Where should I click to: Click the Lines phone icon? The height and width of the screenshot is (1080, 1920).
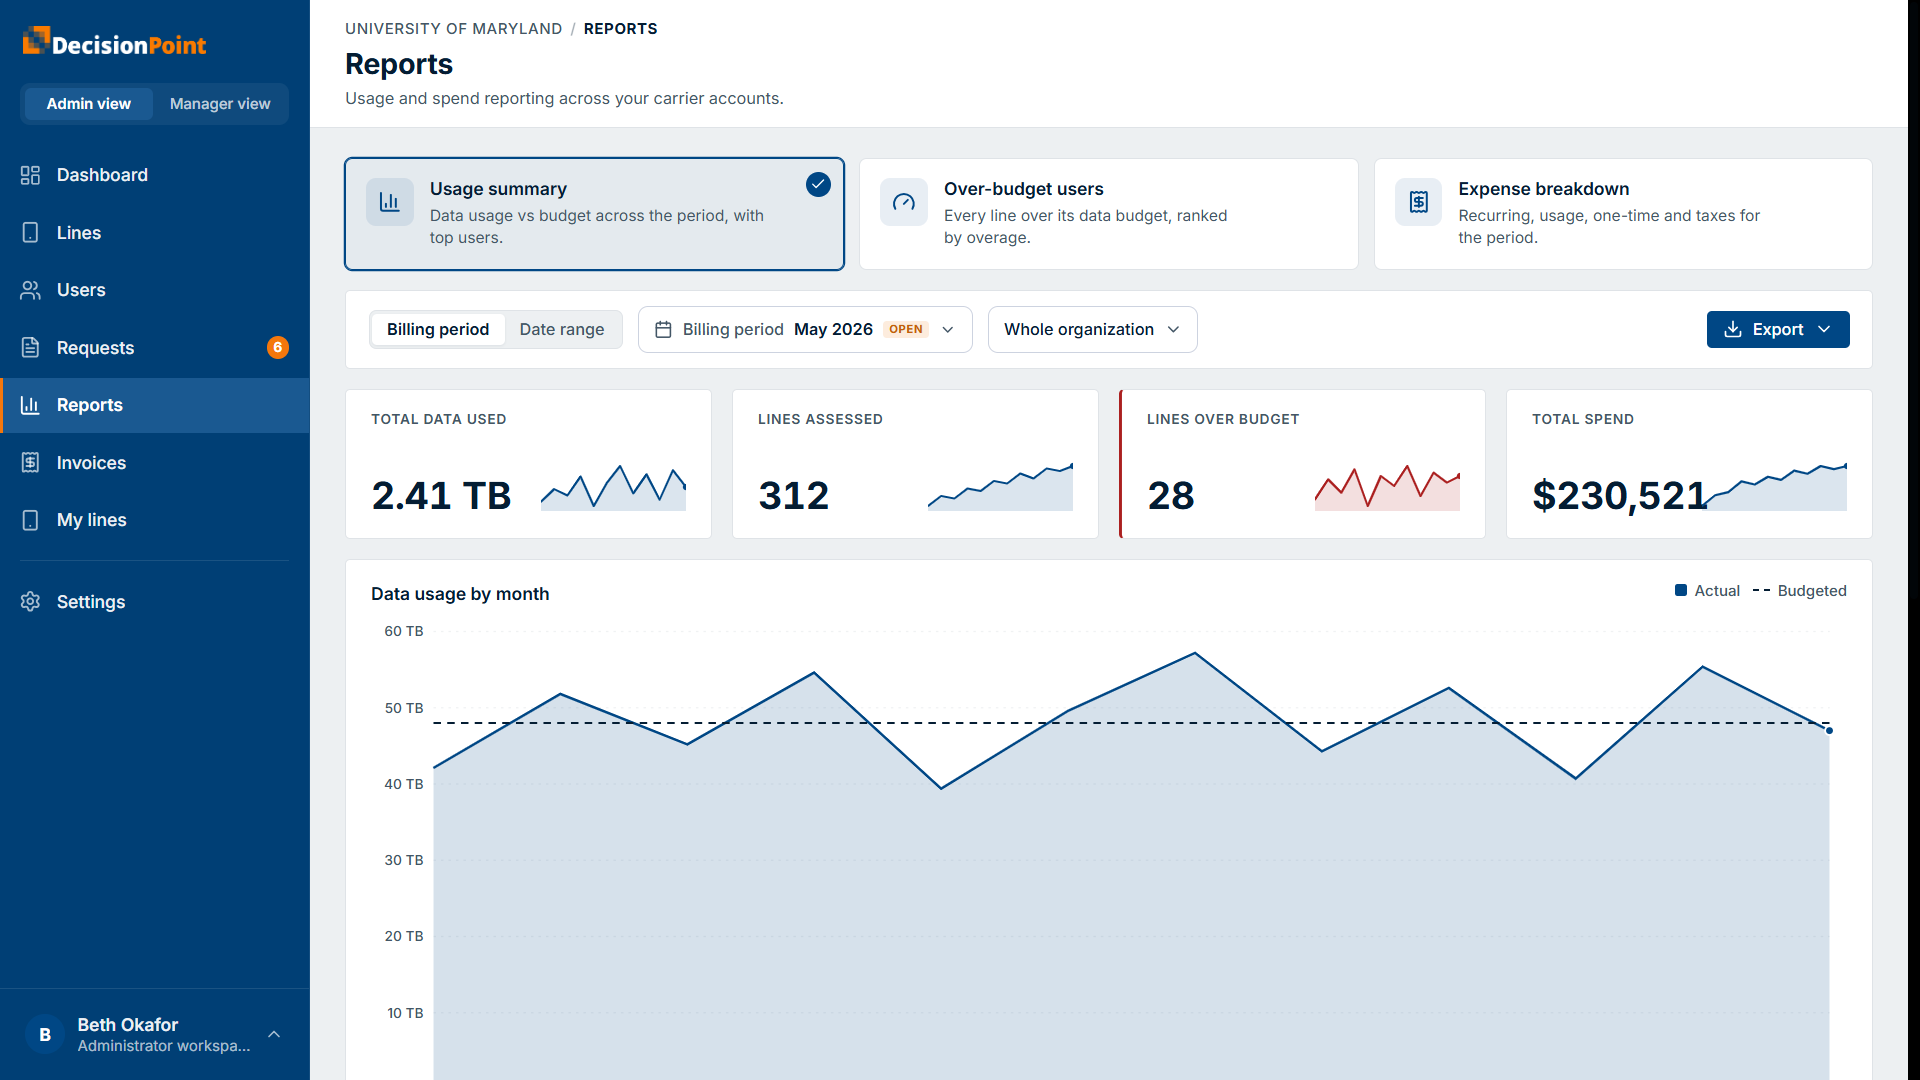coord(30,233)
